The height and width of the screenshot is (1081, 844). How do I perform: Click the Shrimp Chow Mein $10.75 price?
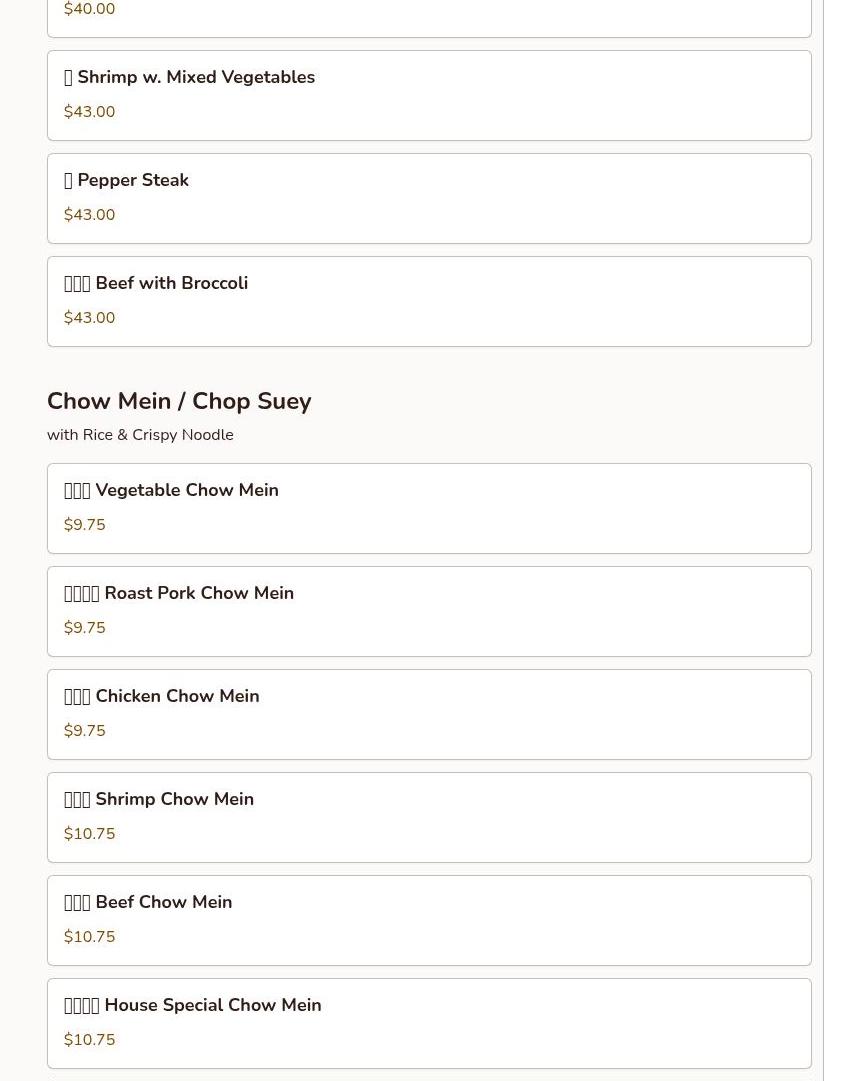pos(89,834)
